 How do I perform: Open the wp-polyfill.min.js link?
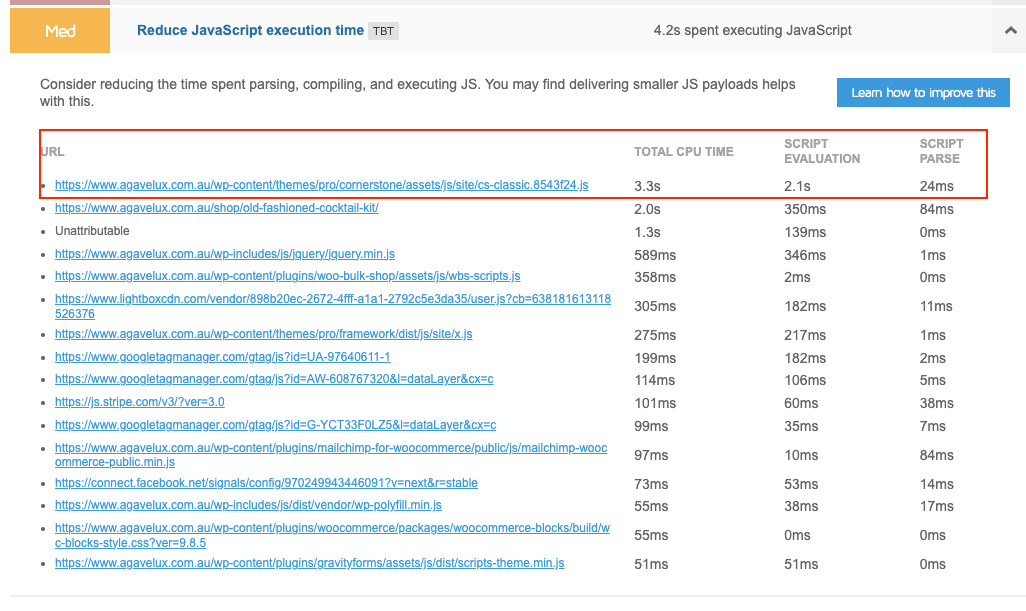[x=248, y=506]
